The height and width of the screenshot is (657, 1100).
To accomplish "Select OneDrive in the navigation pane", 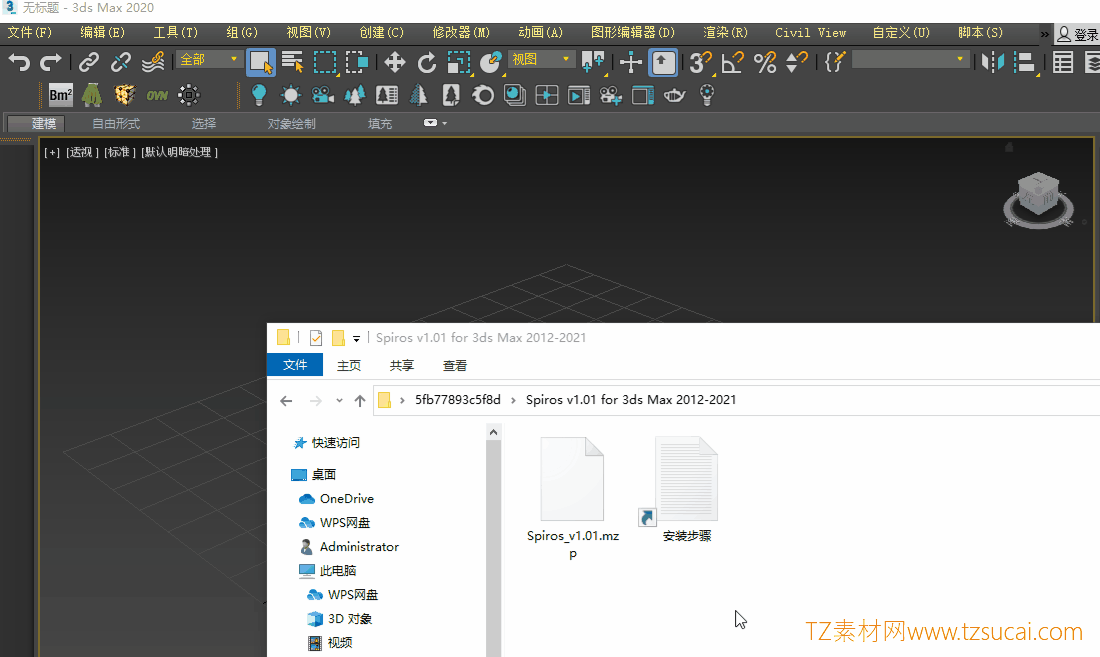I will pos(337,499).
